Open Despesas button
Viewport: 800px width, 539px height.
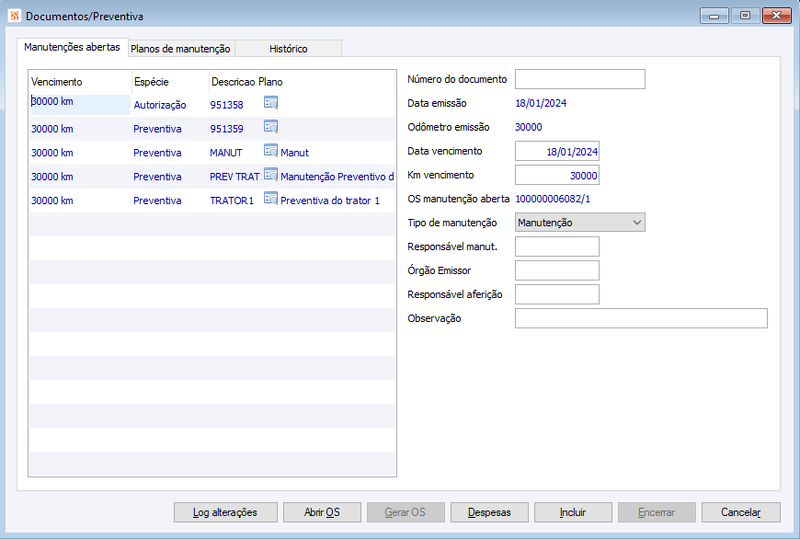(489, 512)
